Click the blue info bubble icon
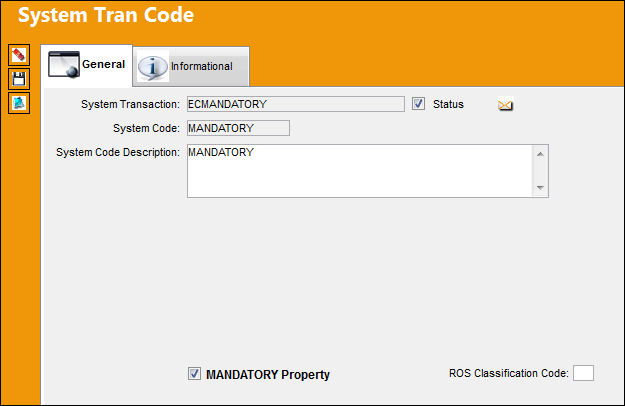Image resolution: width=625 pixels, height=406 pixels. 152,67
